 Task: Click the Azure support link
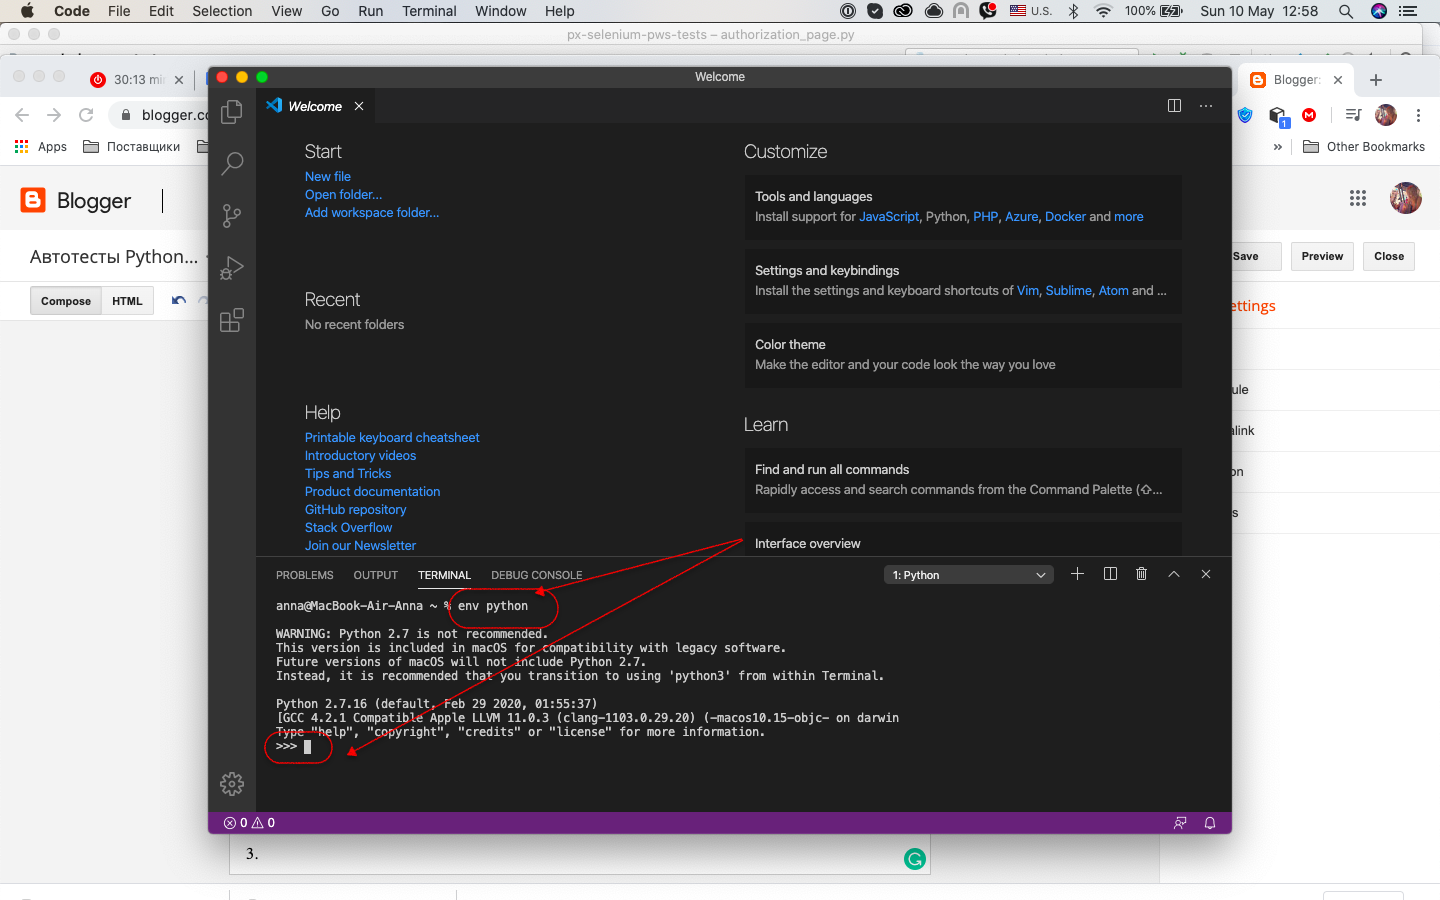tap(1022, 217)
